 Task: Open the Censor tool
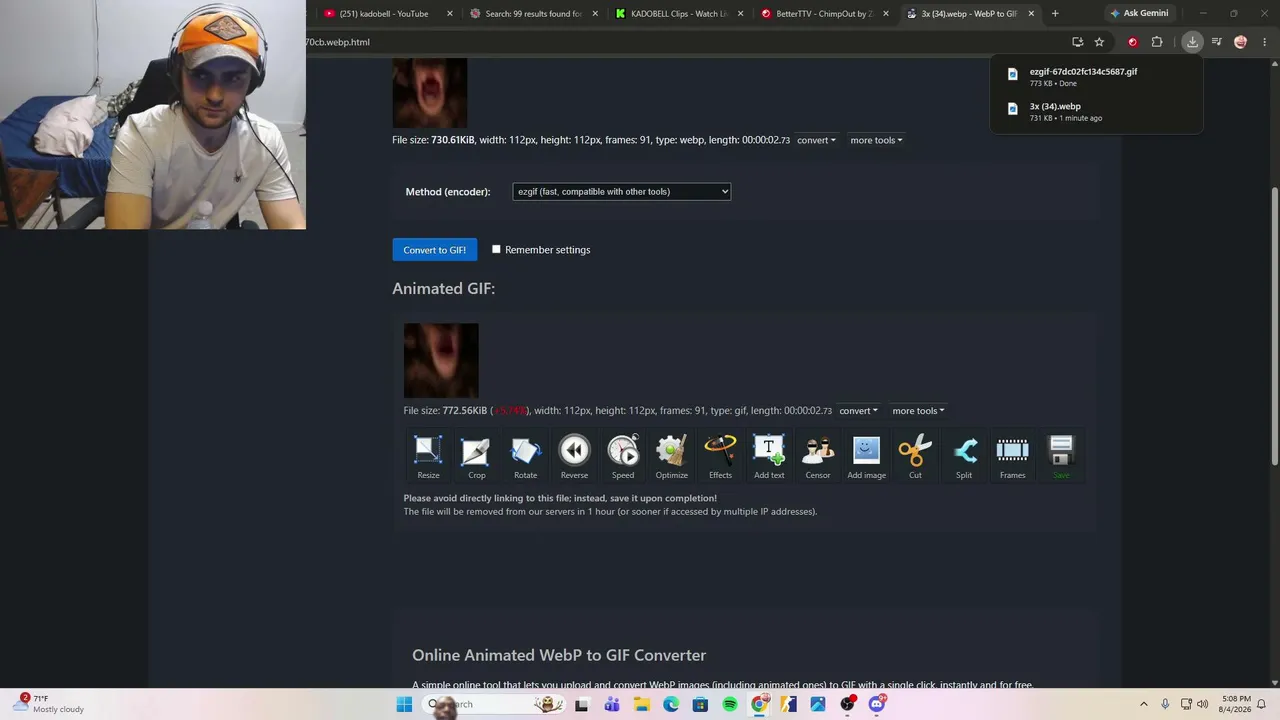[x=818, y=458]
